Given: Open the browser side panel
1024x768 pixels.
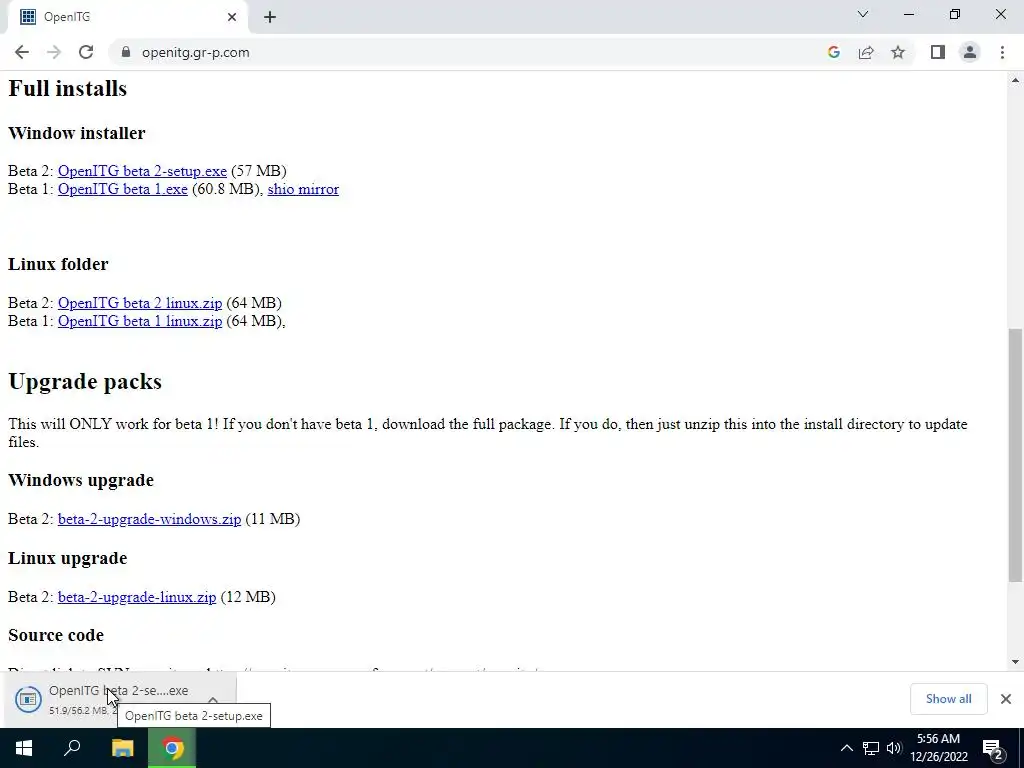Looking at the screenshot, I should click(x=938, y=52).
